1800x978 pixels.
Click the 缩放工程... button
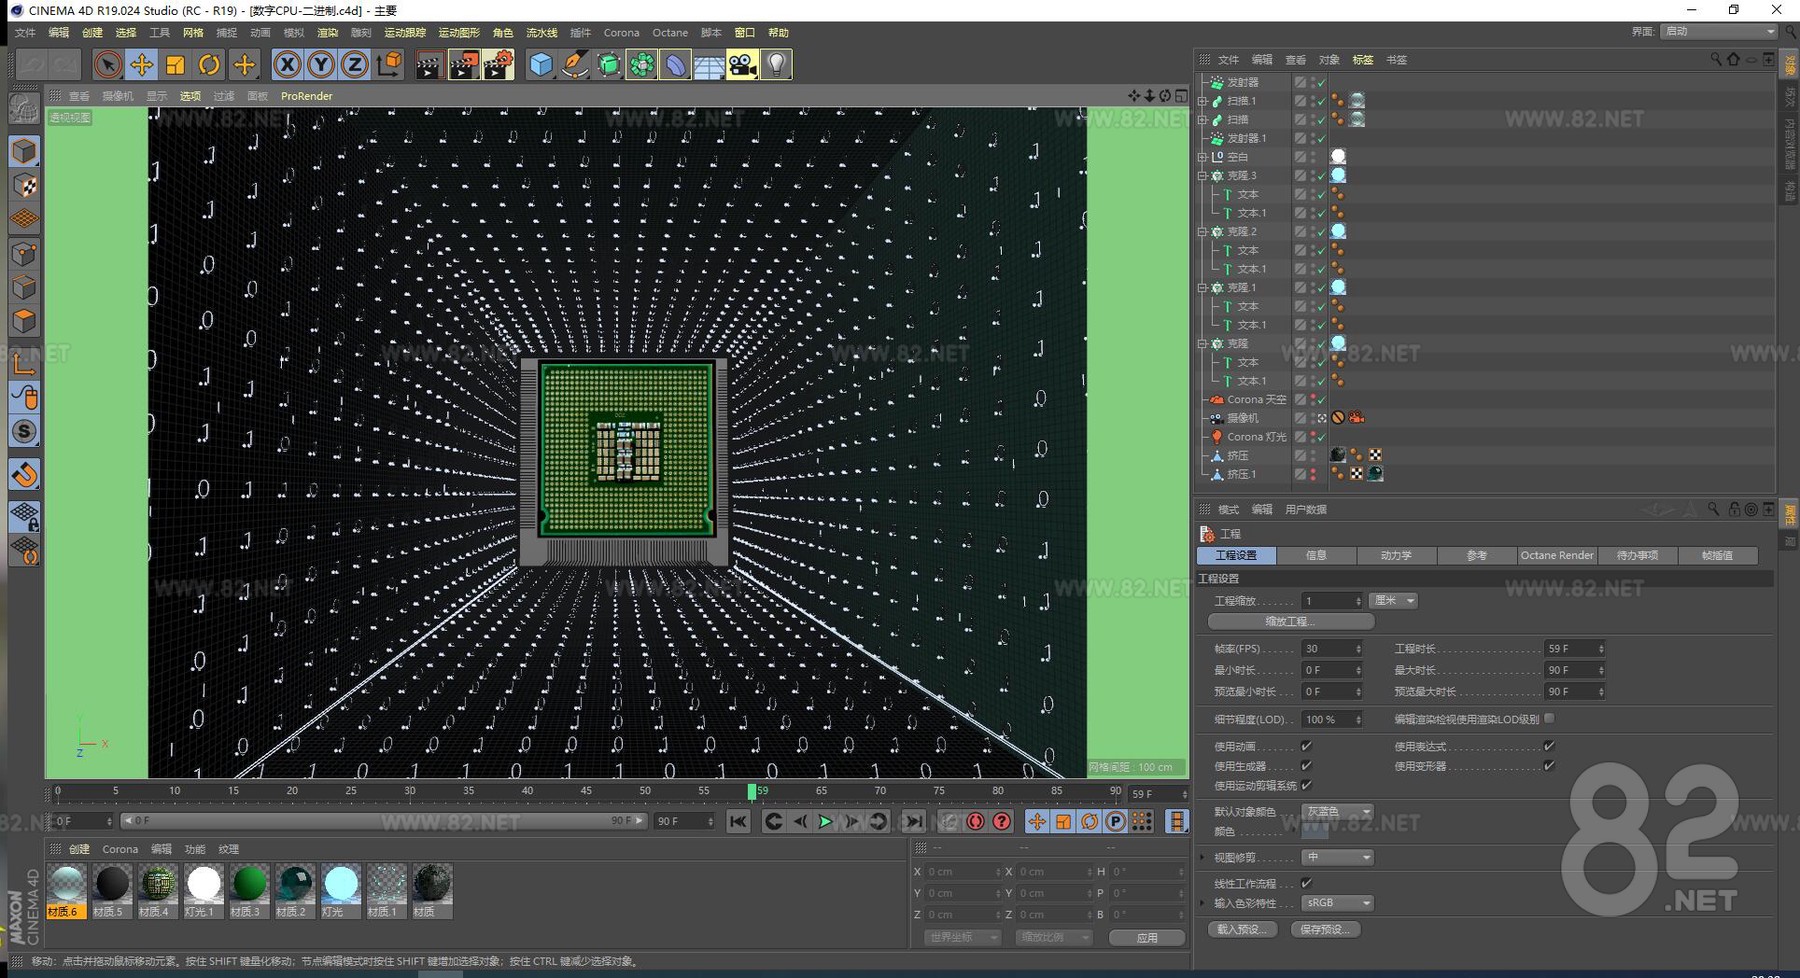[x=1290, y=622]
